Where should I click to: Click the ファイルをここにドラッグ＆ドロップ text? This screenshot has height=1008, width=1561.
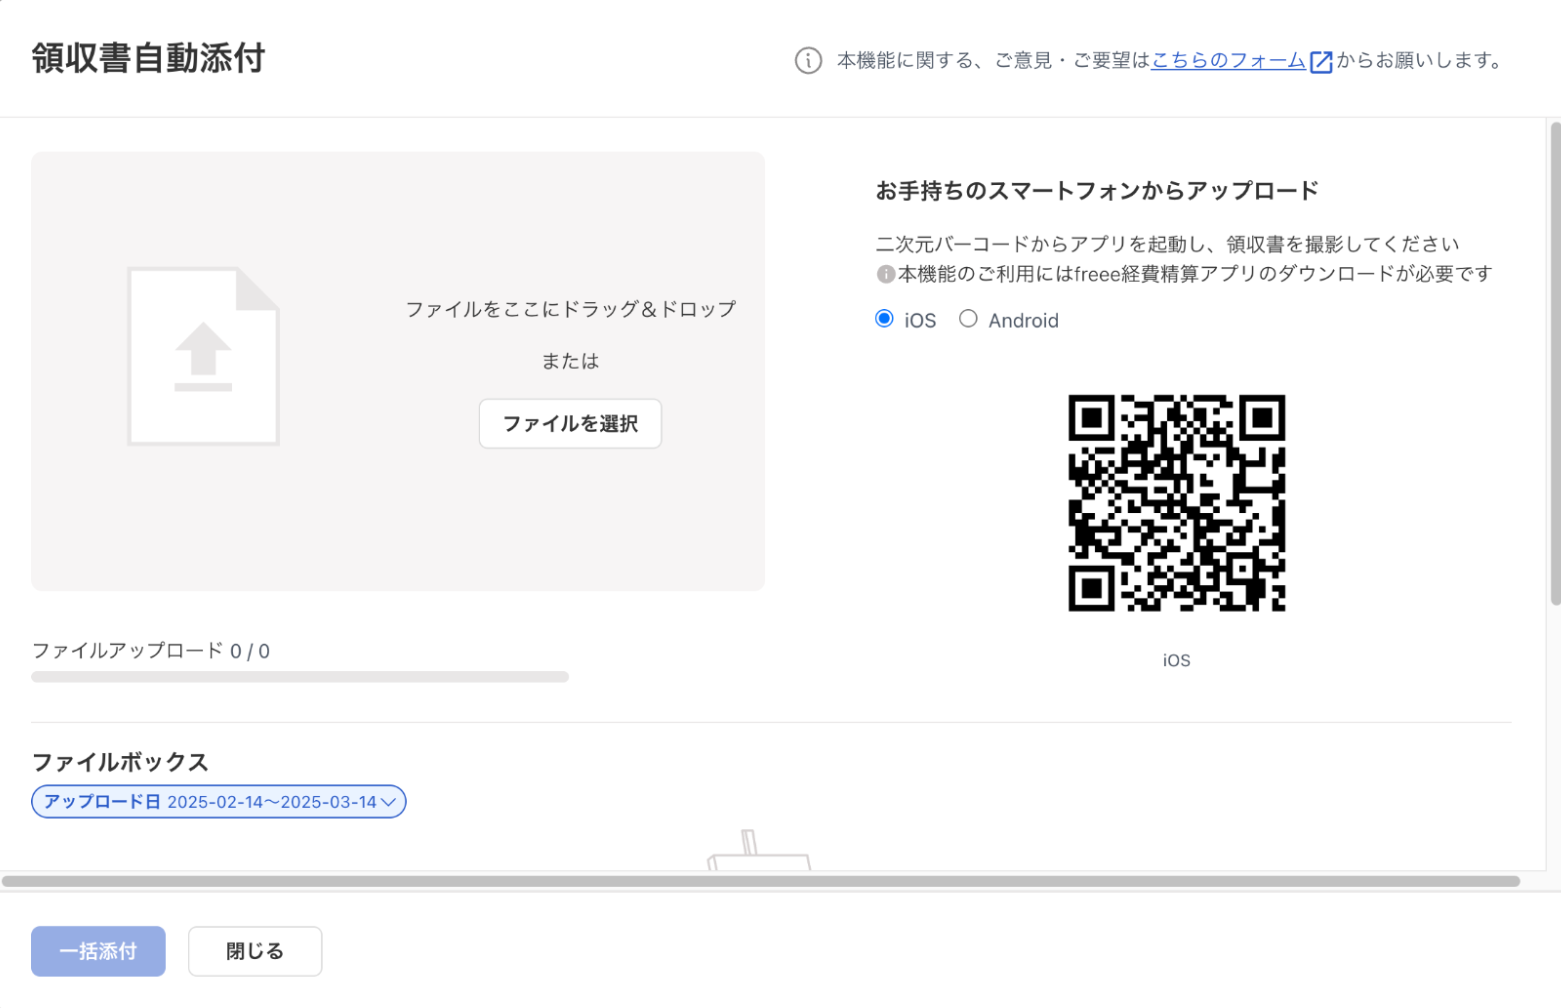pos(571,309)
